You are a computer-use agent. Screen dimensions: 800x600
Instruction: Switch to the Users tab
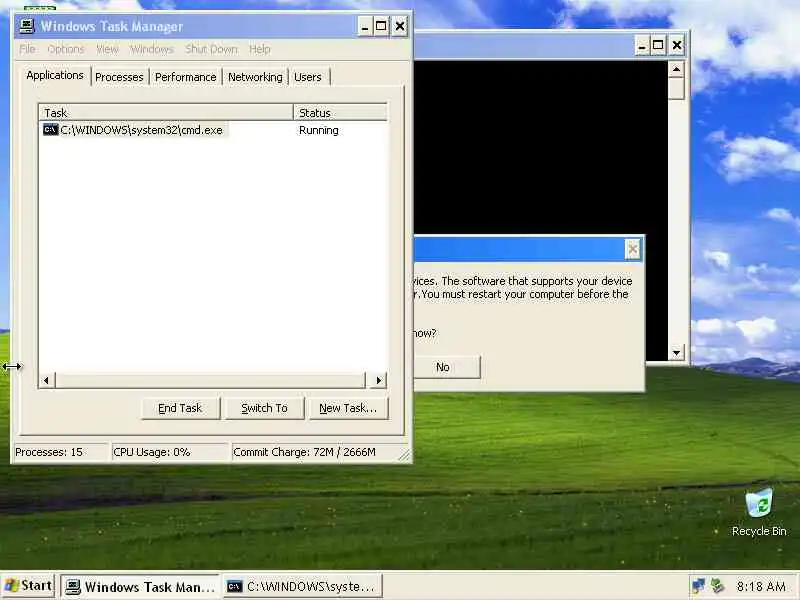click(308, 77)
